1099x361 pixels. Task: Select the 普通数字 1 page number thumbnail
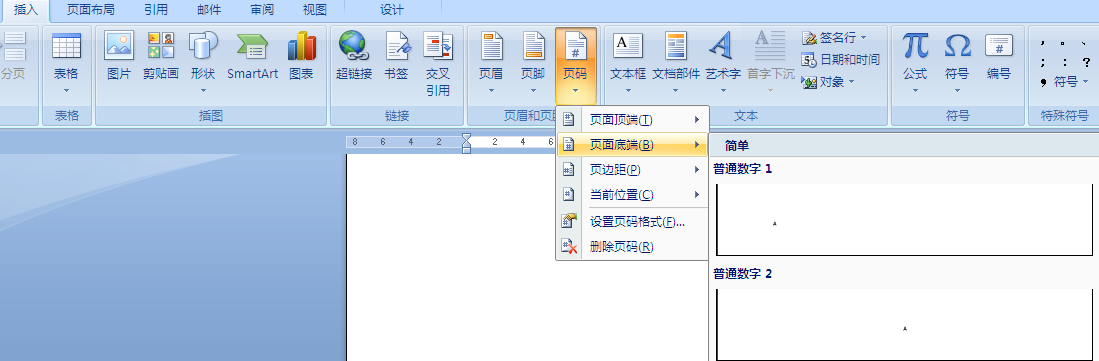click(904, 219)
